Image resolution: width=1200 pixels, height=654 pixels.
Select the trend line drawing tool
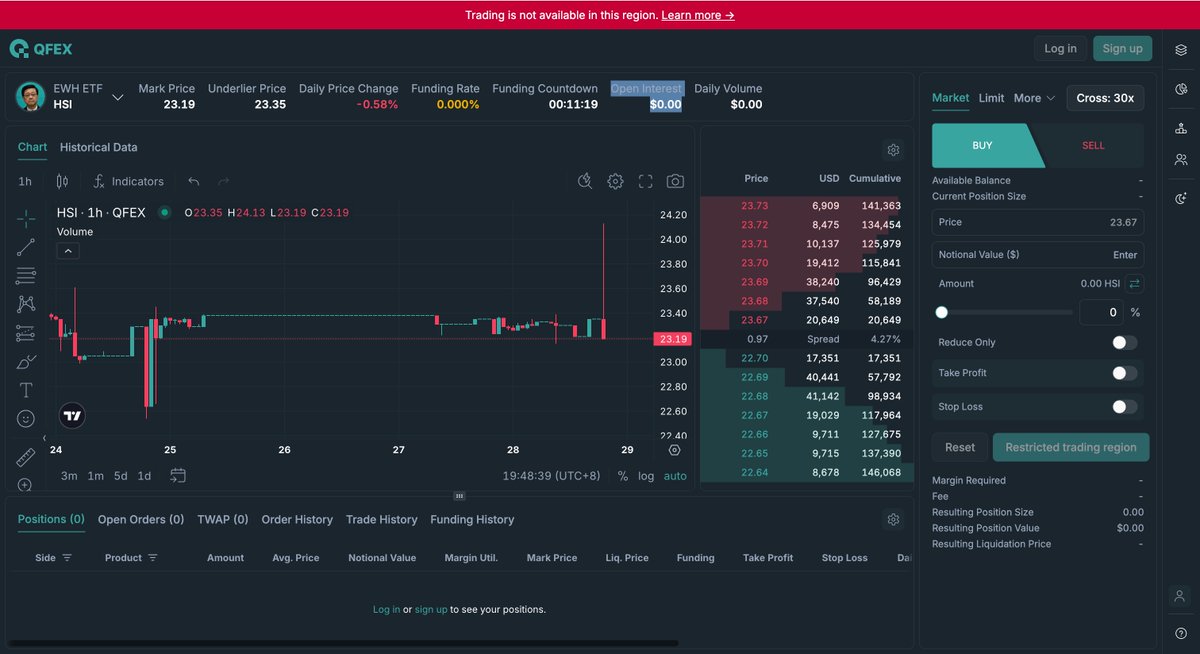[x=26, y=247]
